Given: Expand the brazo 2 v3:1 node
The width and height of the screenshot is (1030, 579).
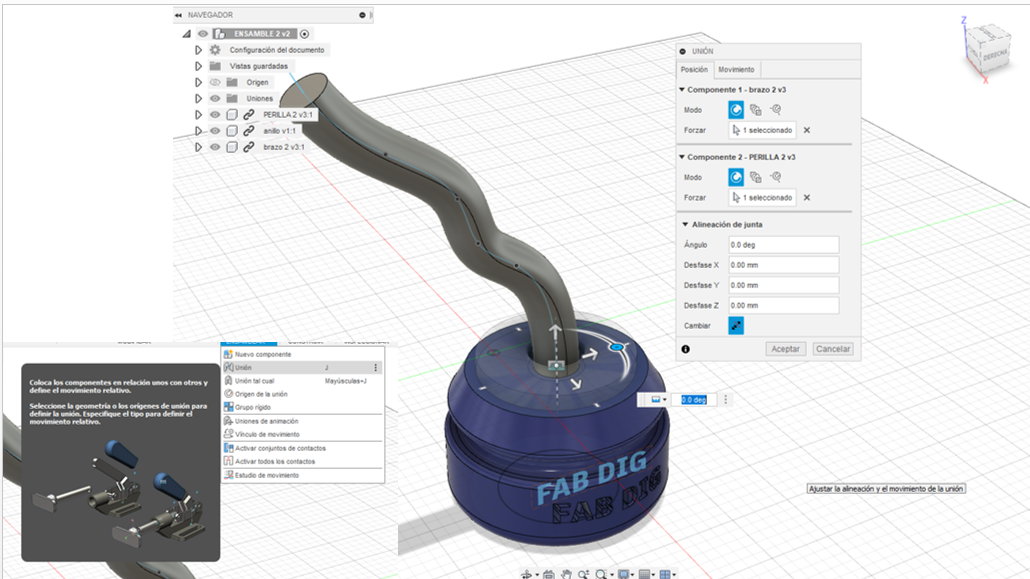Looking at the screenshot, I should pyautogui.click(x=198, y=147).
